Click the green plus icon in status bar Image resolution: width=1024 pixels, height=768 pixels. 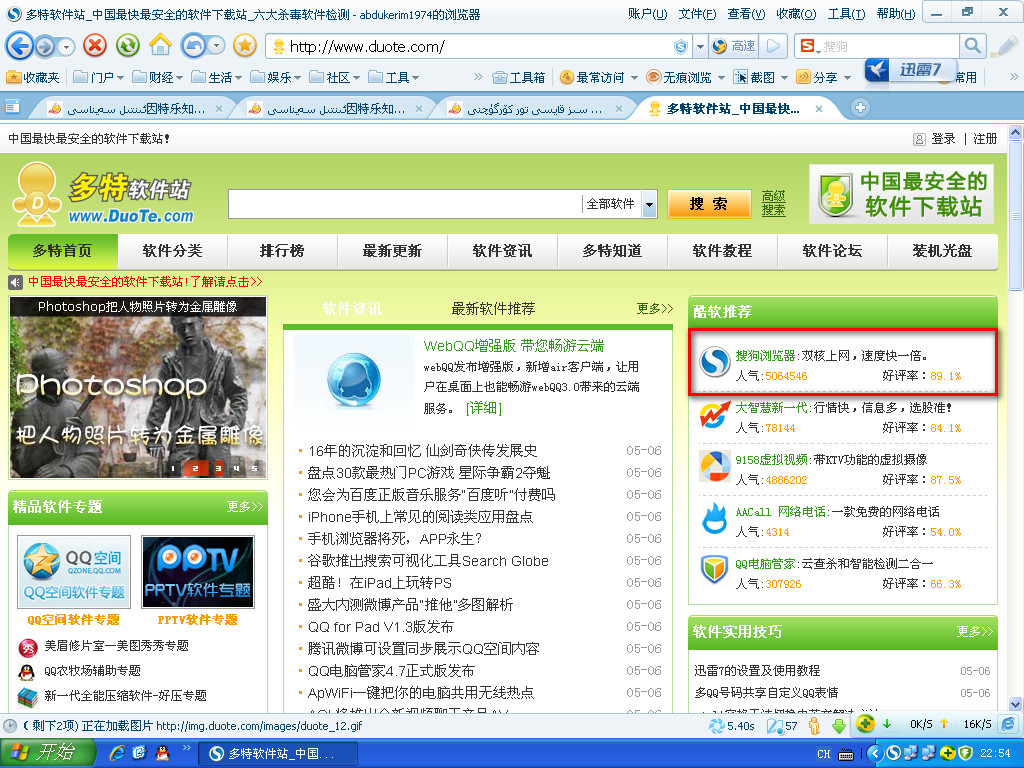tap(865, 724)
